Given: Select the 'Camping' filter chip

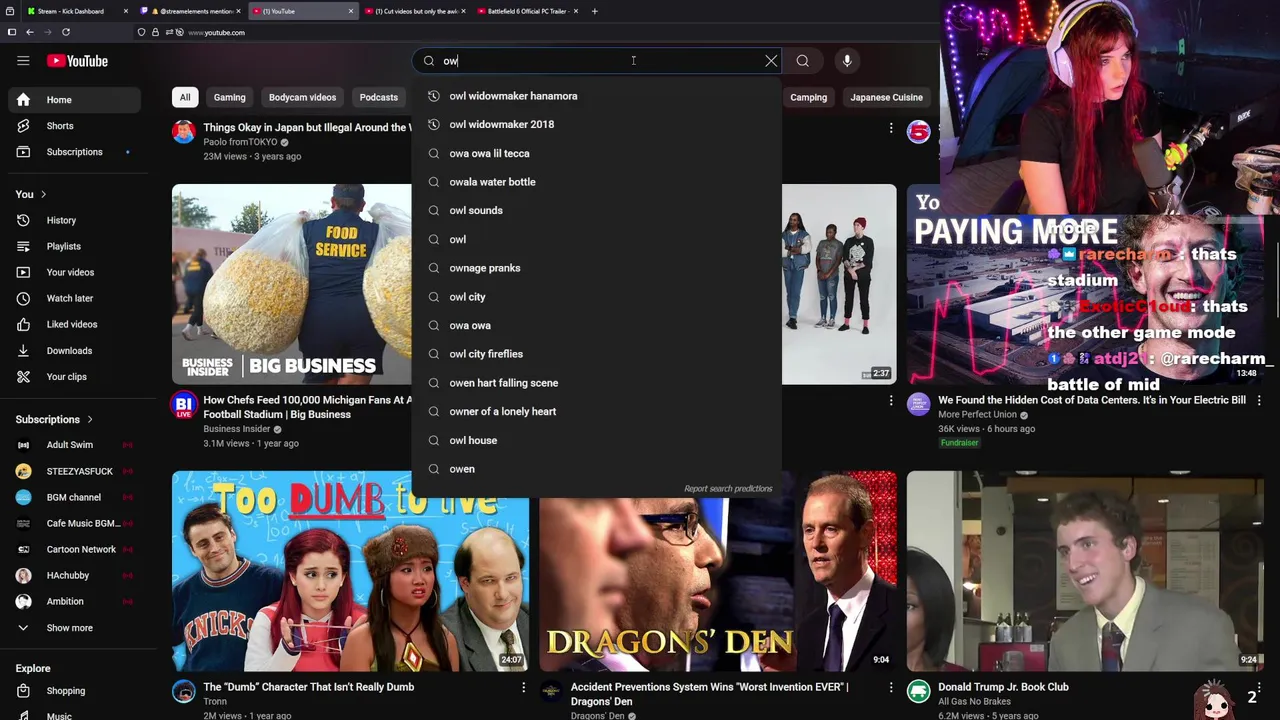Looking at the screenshot, I should click(808, 97).
